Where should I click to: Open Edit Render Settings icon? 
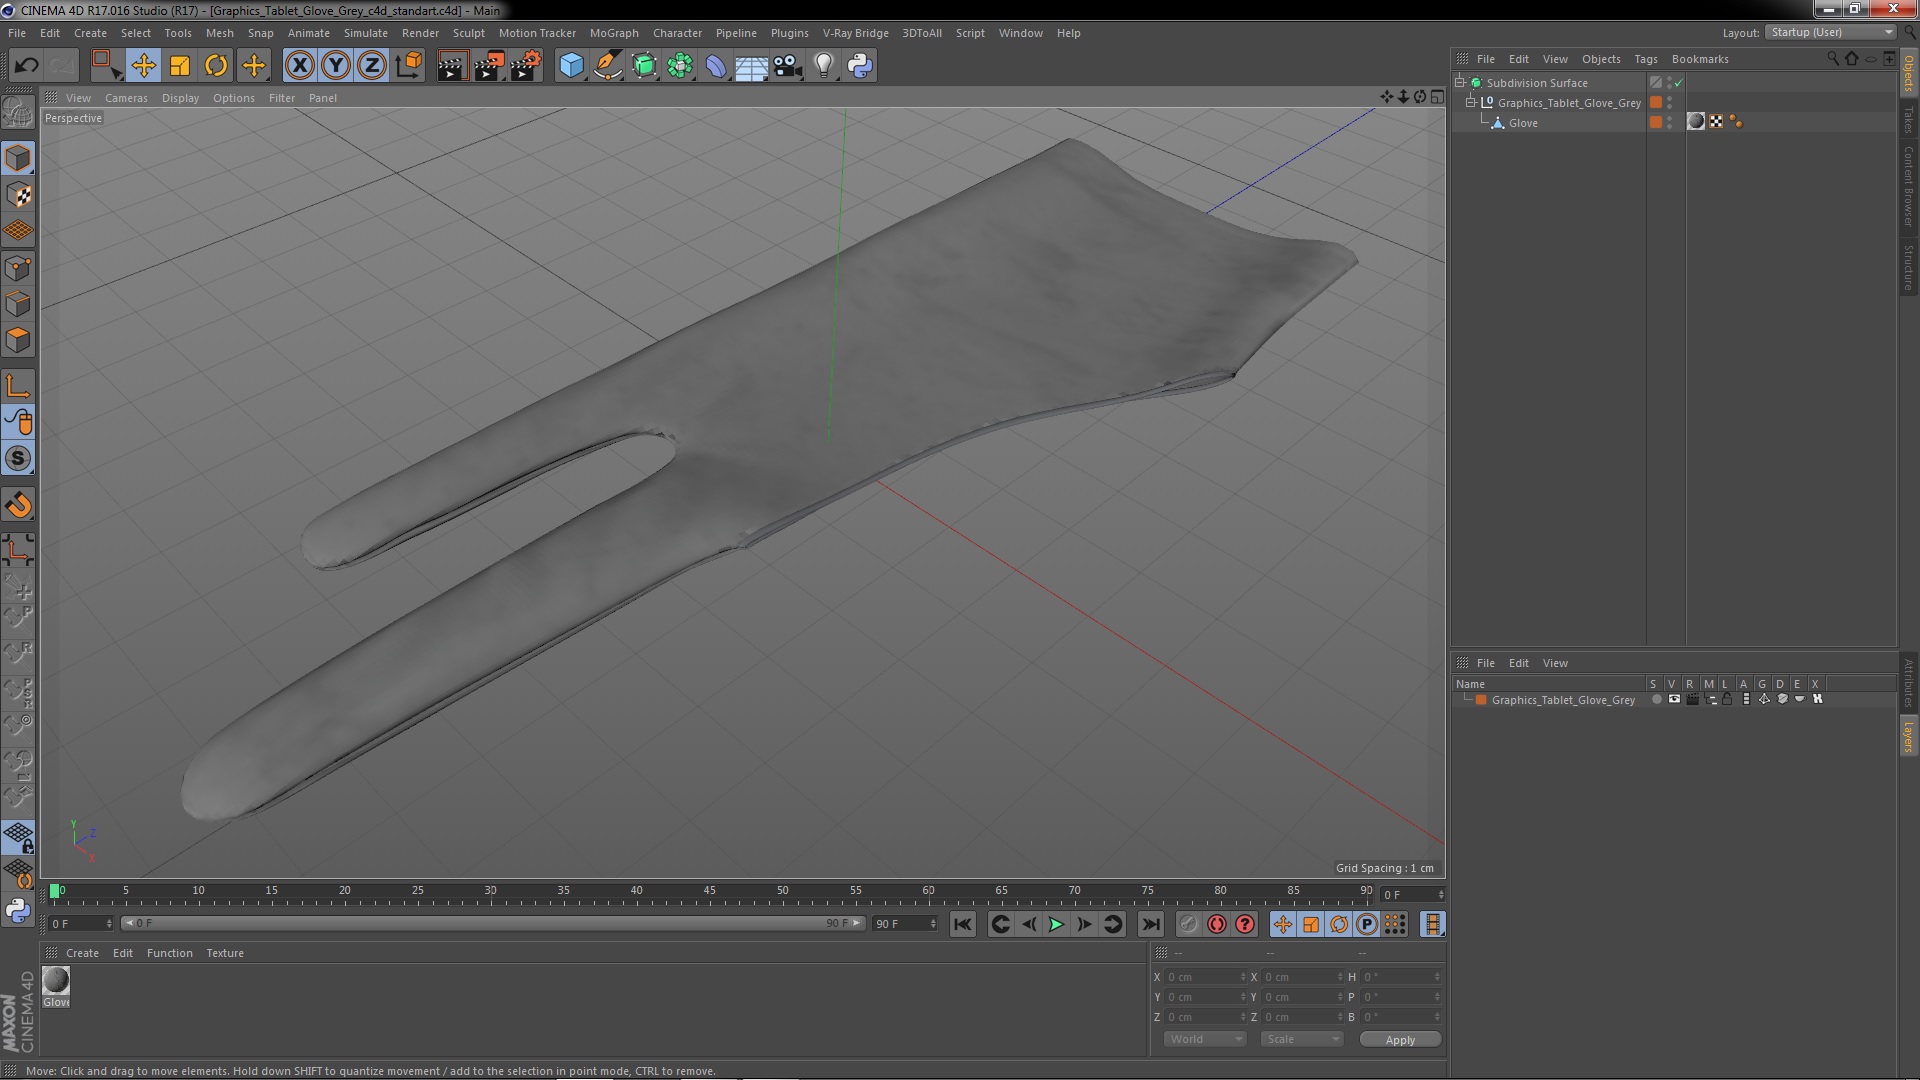pos(526,66)
